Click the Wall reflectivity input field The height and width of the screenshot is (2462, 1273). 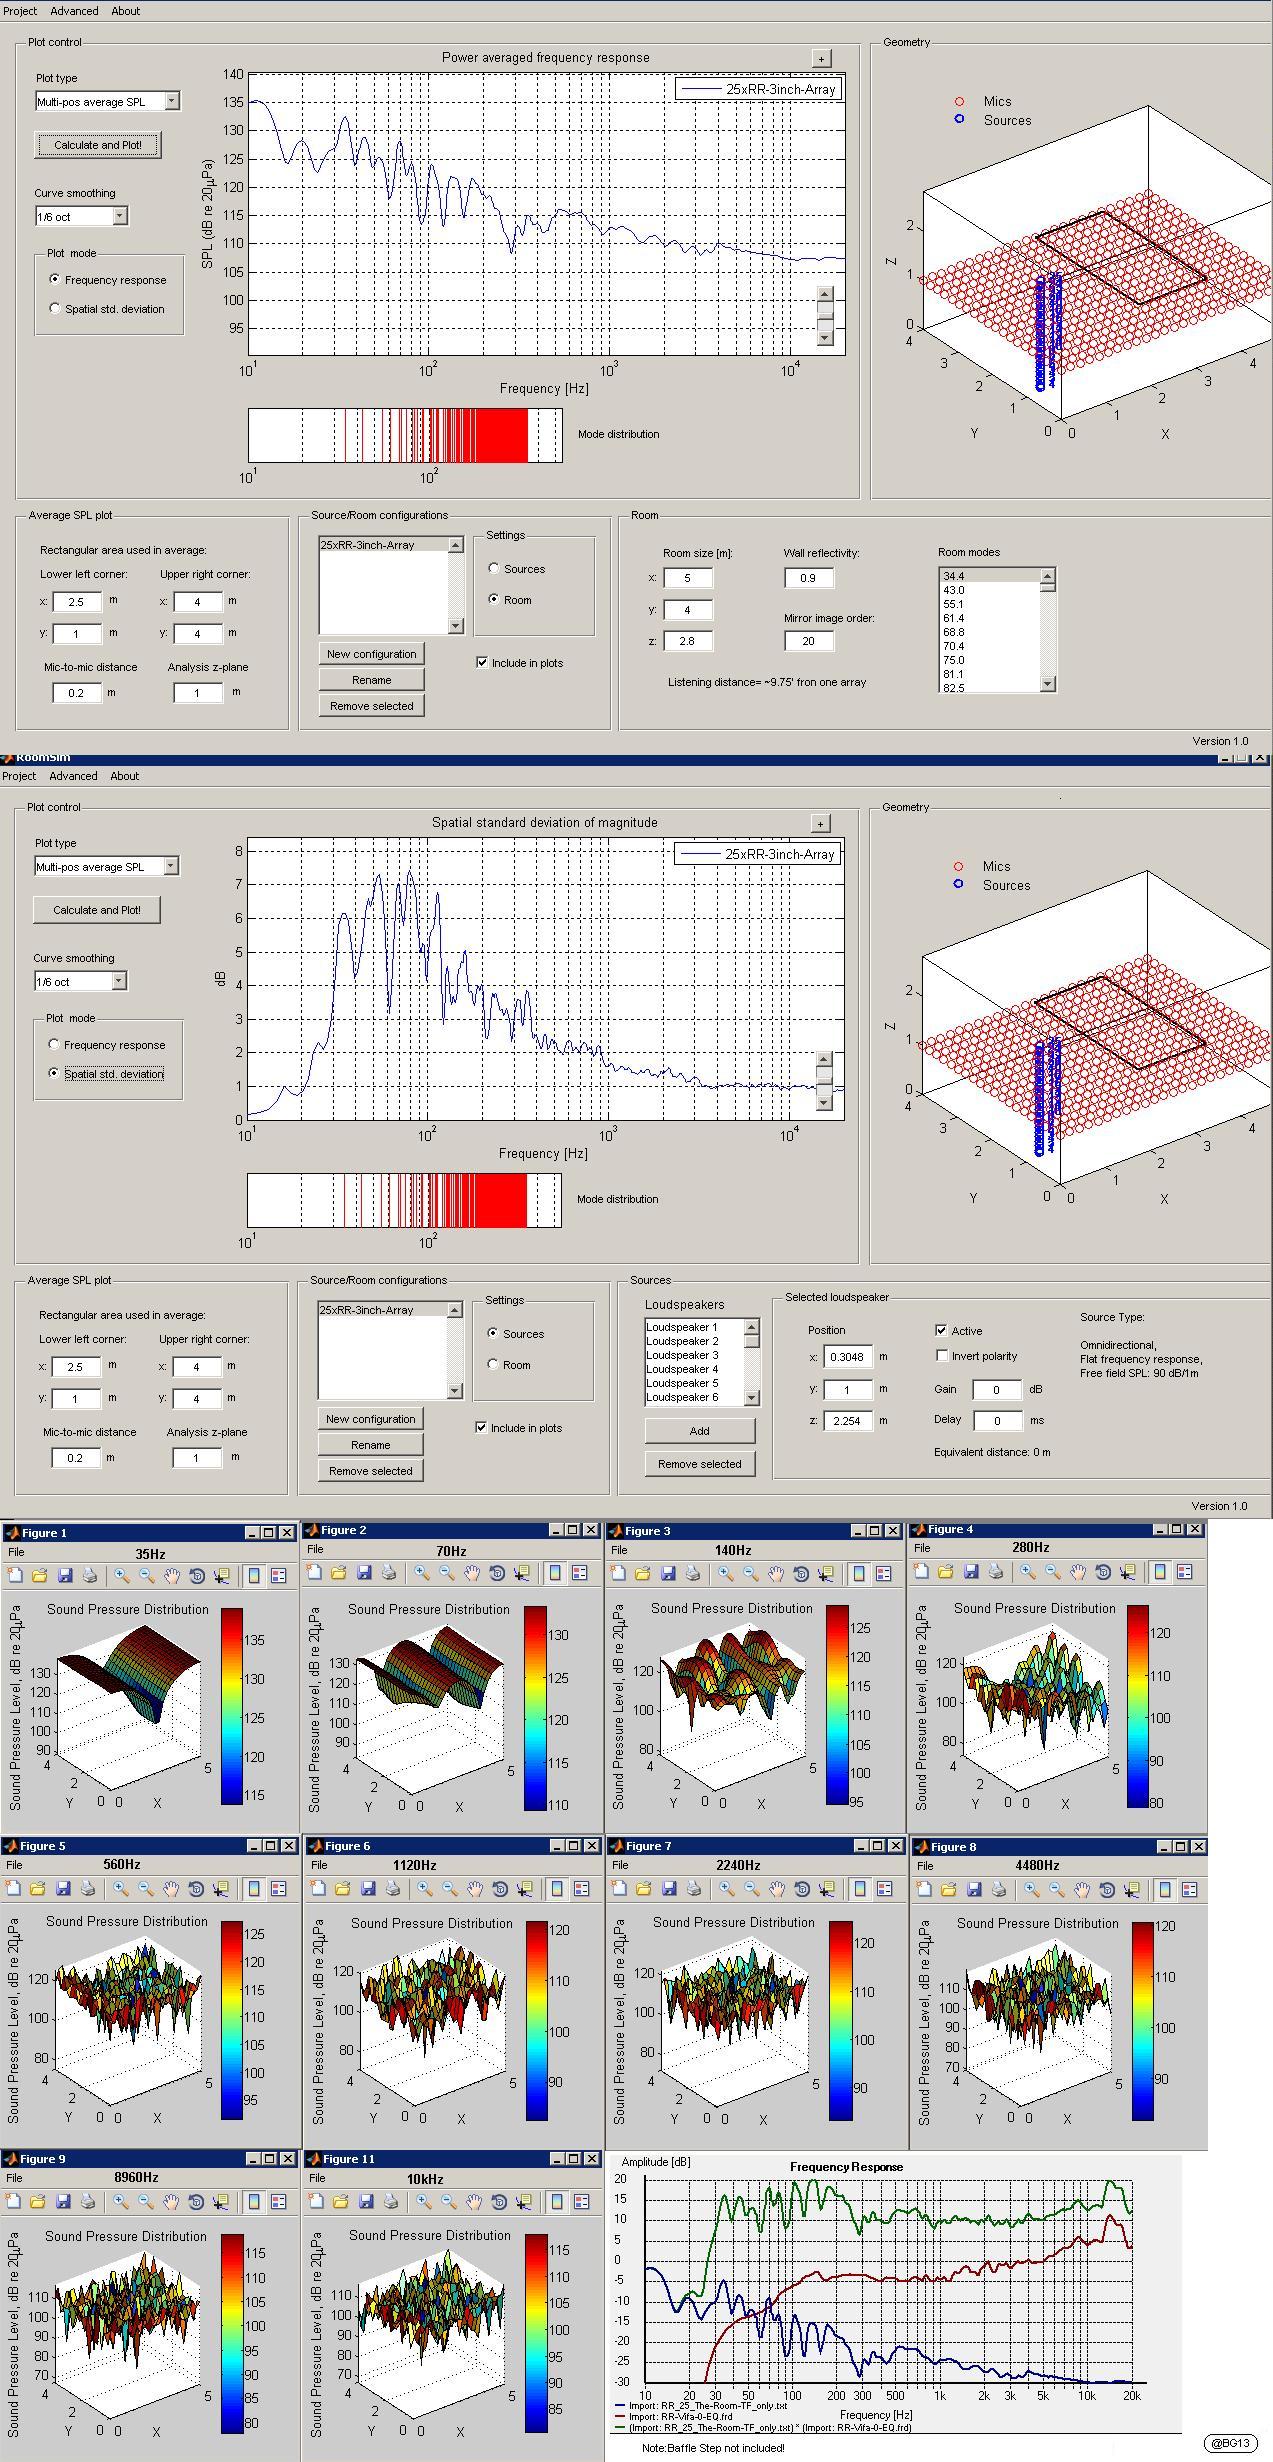pyautogui.click(x=809, y=578)
